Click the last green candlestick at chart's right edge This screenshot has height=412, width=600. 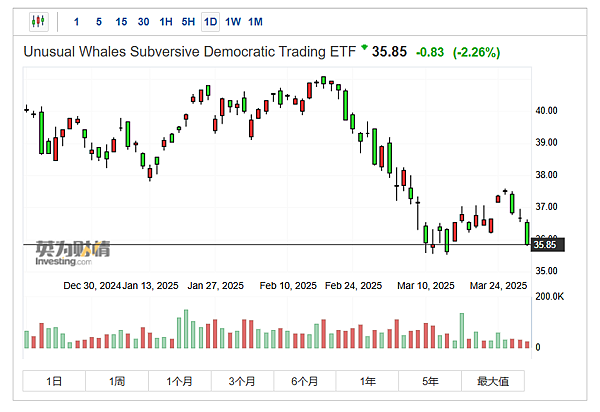527,233
